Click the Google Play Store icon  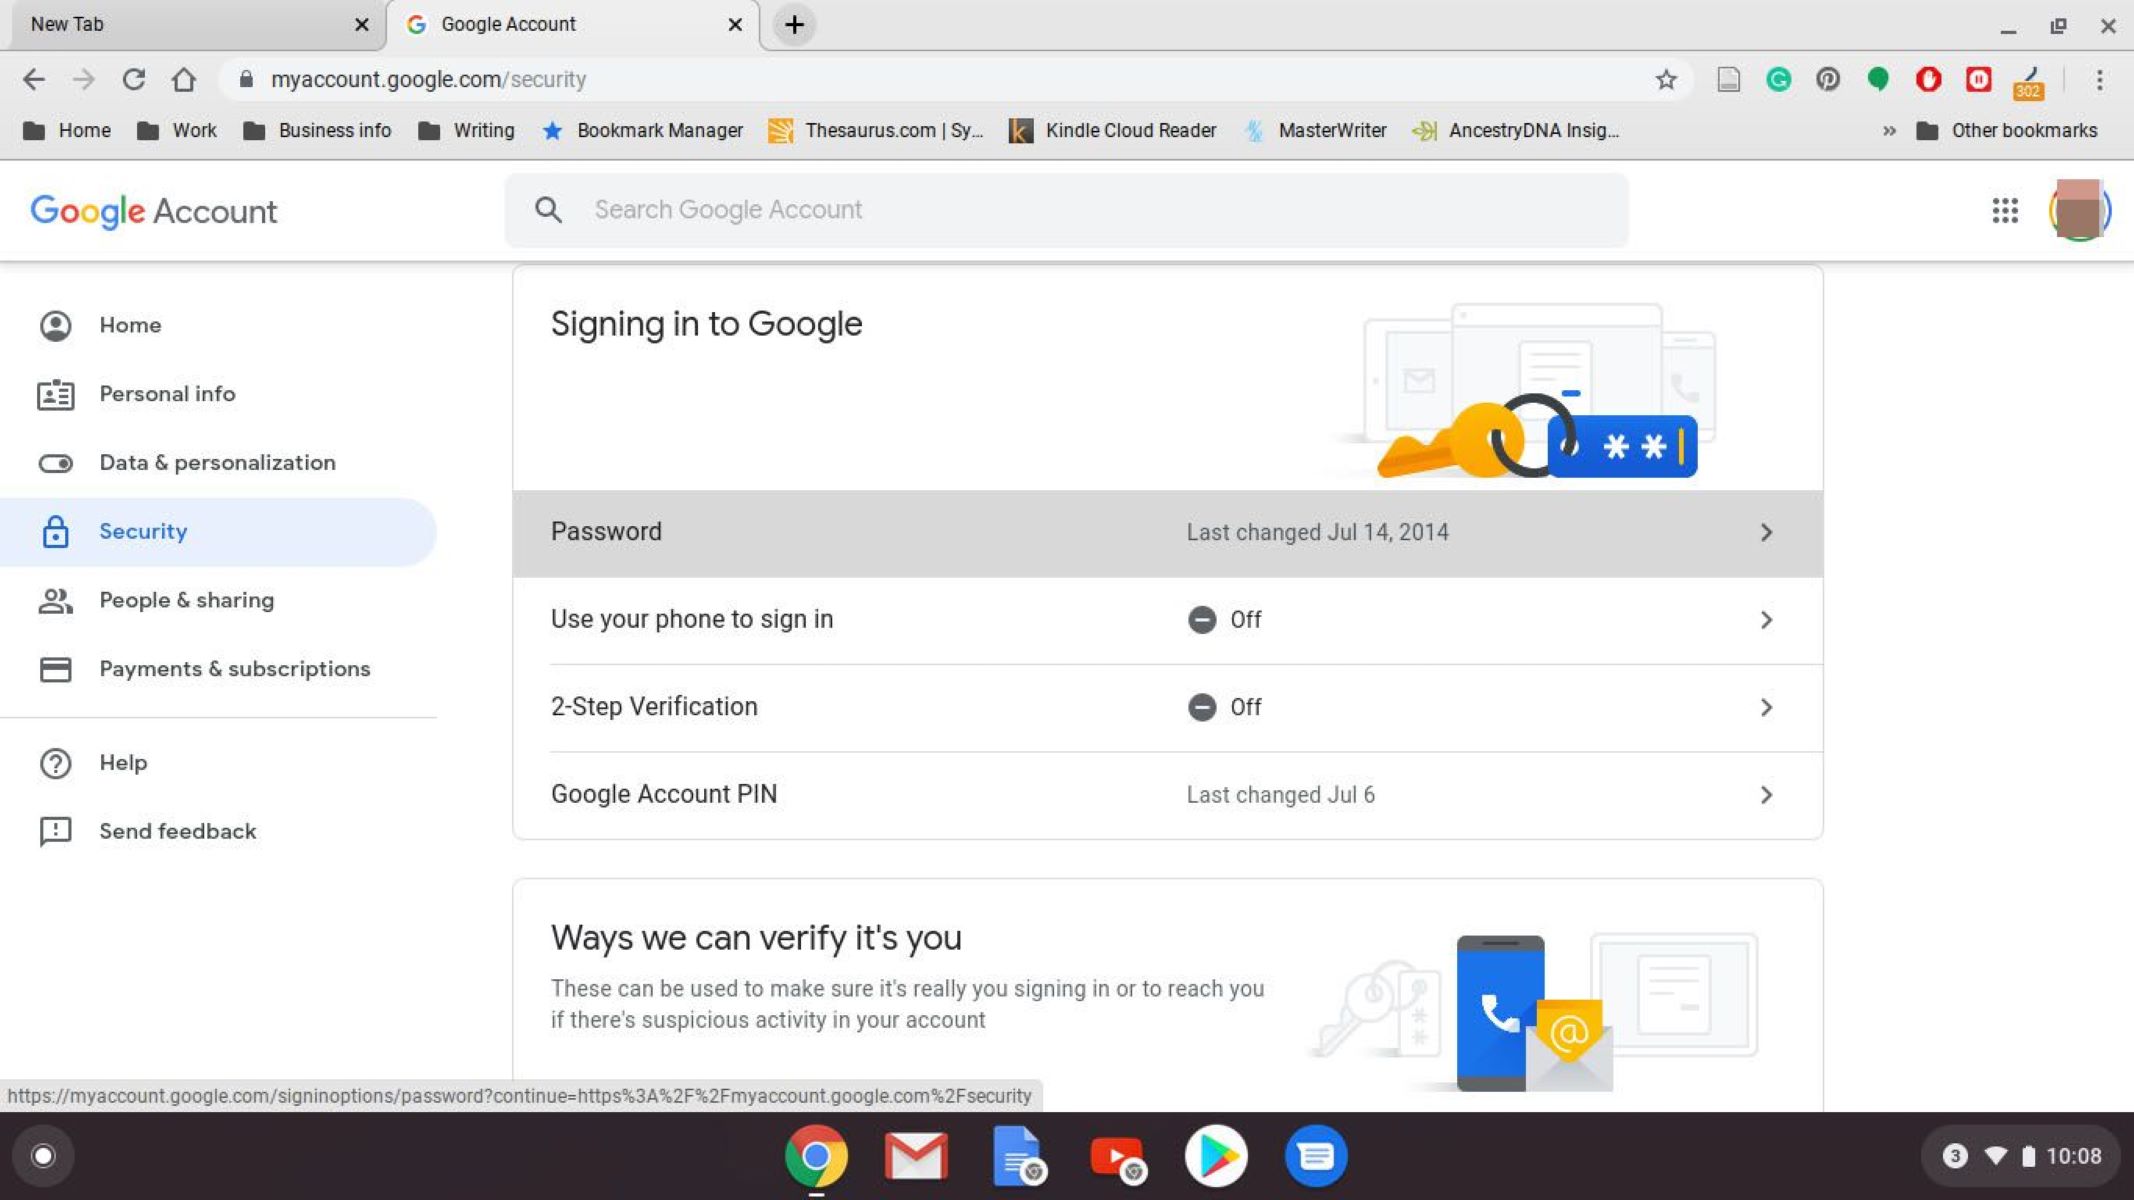point(1216,1156)
